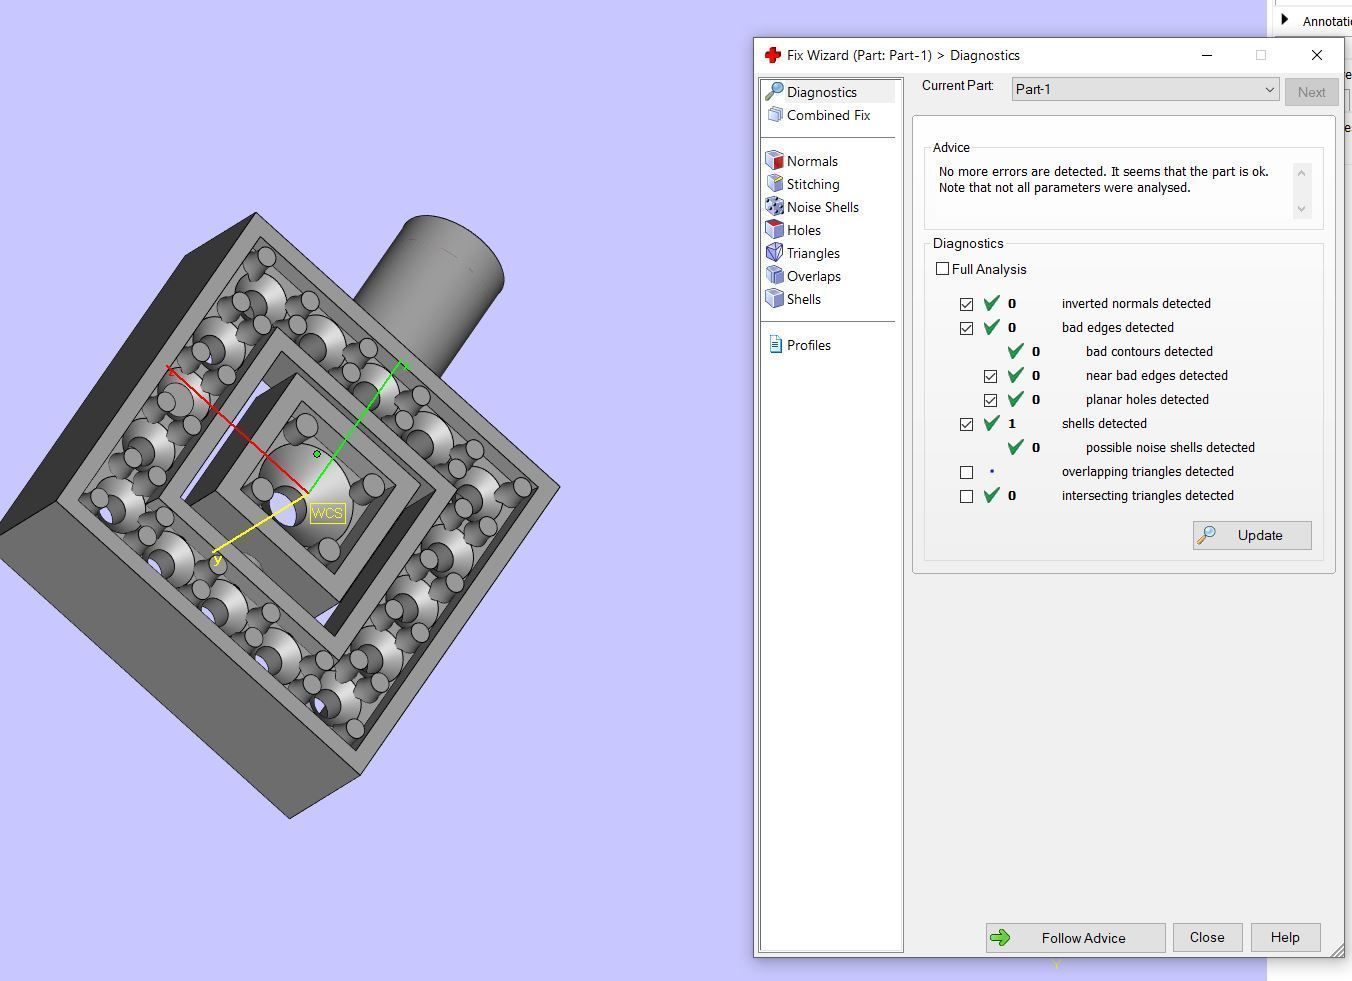
Task: Open the Current Part dropdown
Action: tap(1145, 89)
